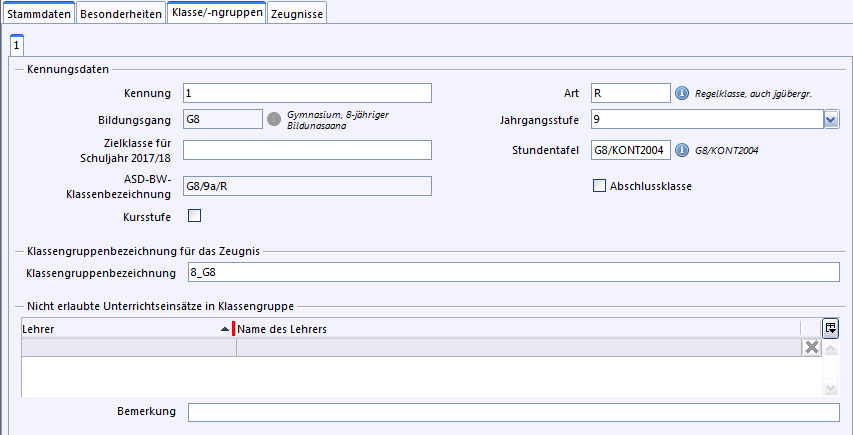Switch to the Stammdaten tab
853x435 pixels.
click(x=38, y=15)
